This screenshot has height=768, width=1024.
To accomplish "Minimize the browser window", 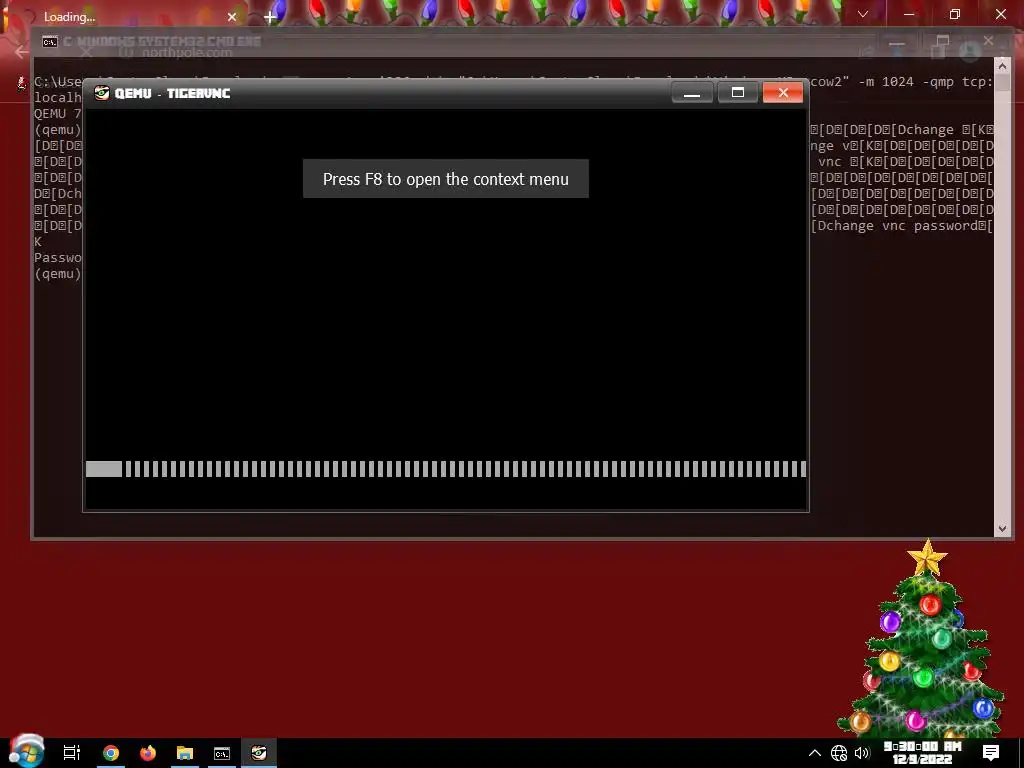I will click(909, 14).
